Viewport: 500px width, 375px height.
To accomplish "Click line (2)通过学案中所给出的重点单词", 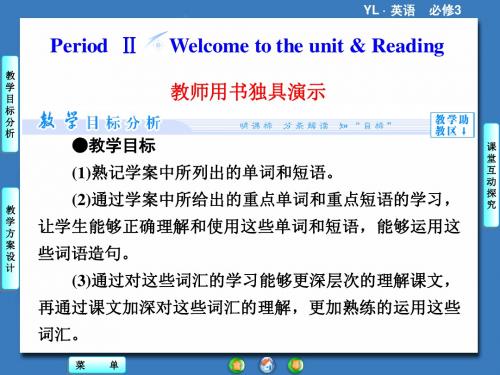I will pyautogui.click(x=262, y=200).
